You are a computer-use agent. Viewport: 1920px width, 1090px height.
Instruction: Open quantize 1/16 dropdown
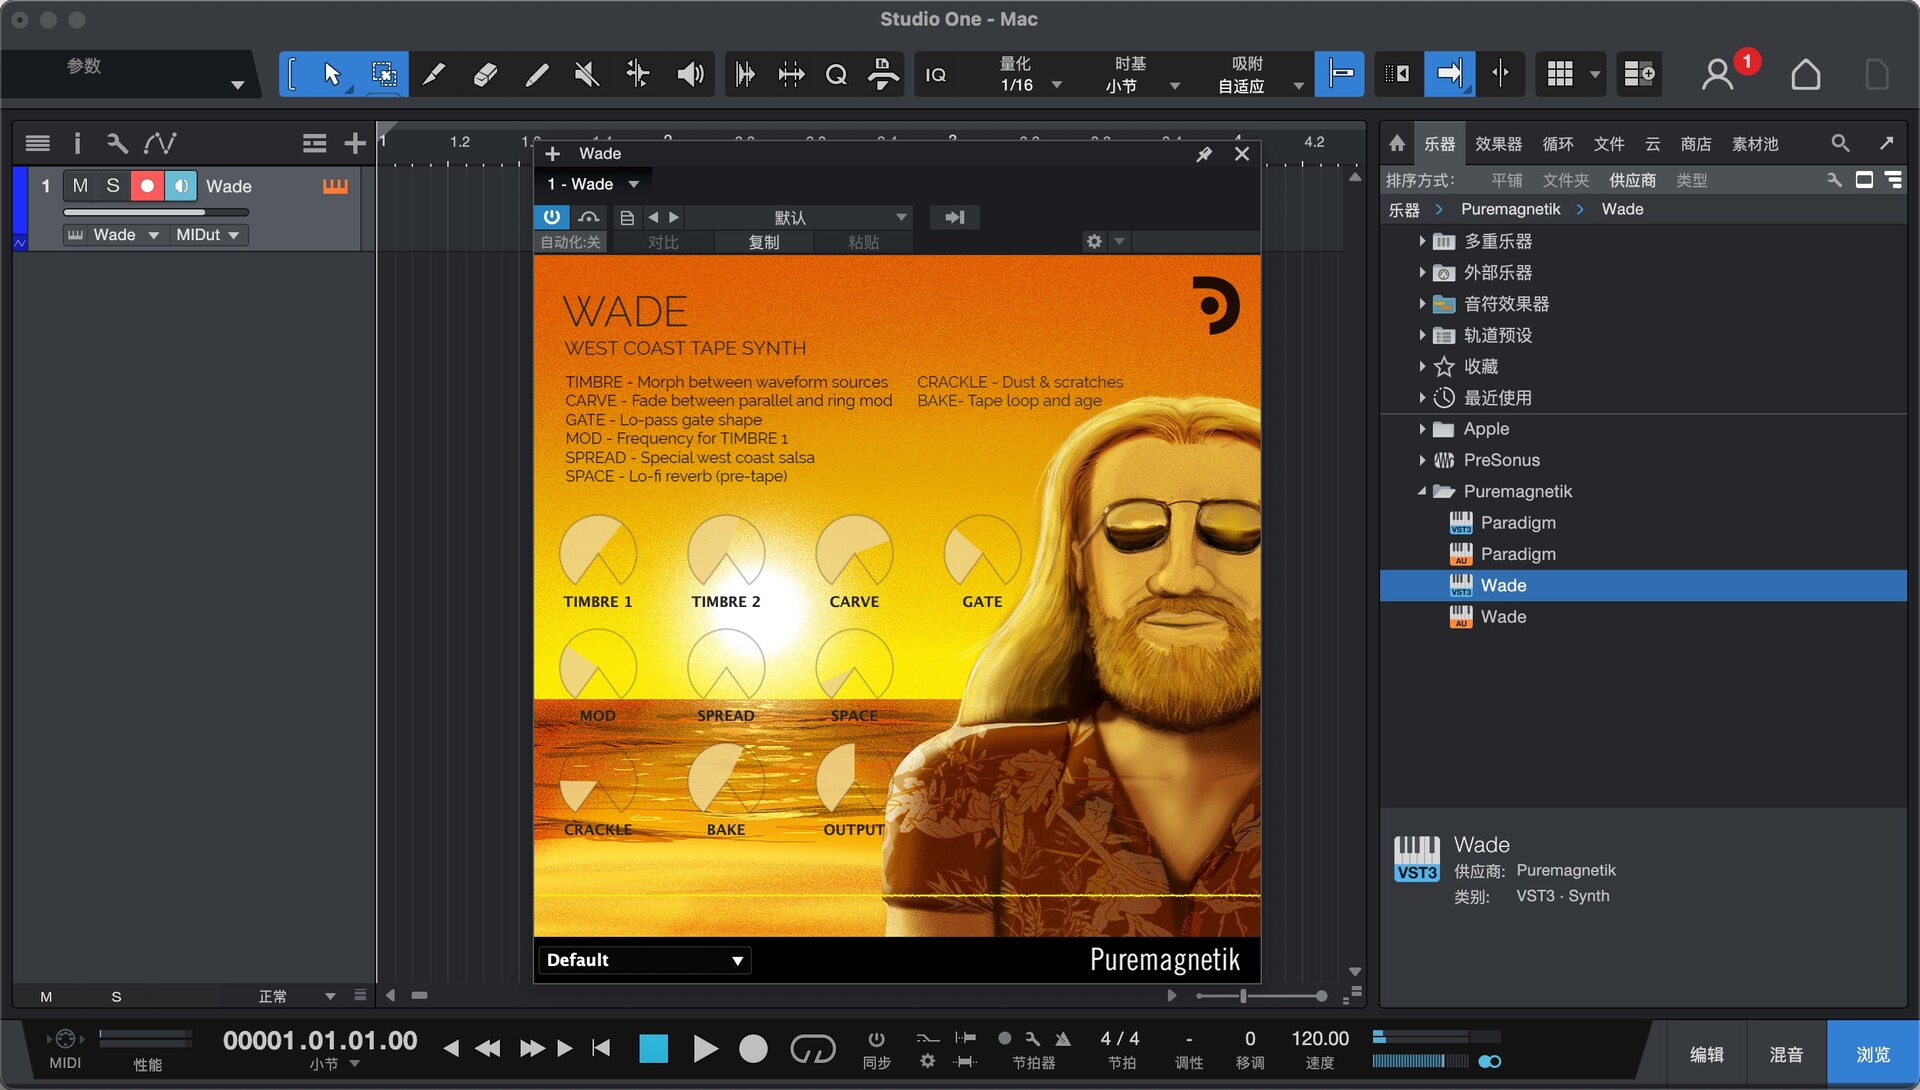pyautogui.click(x=1030, y=86)
